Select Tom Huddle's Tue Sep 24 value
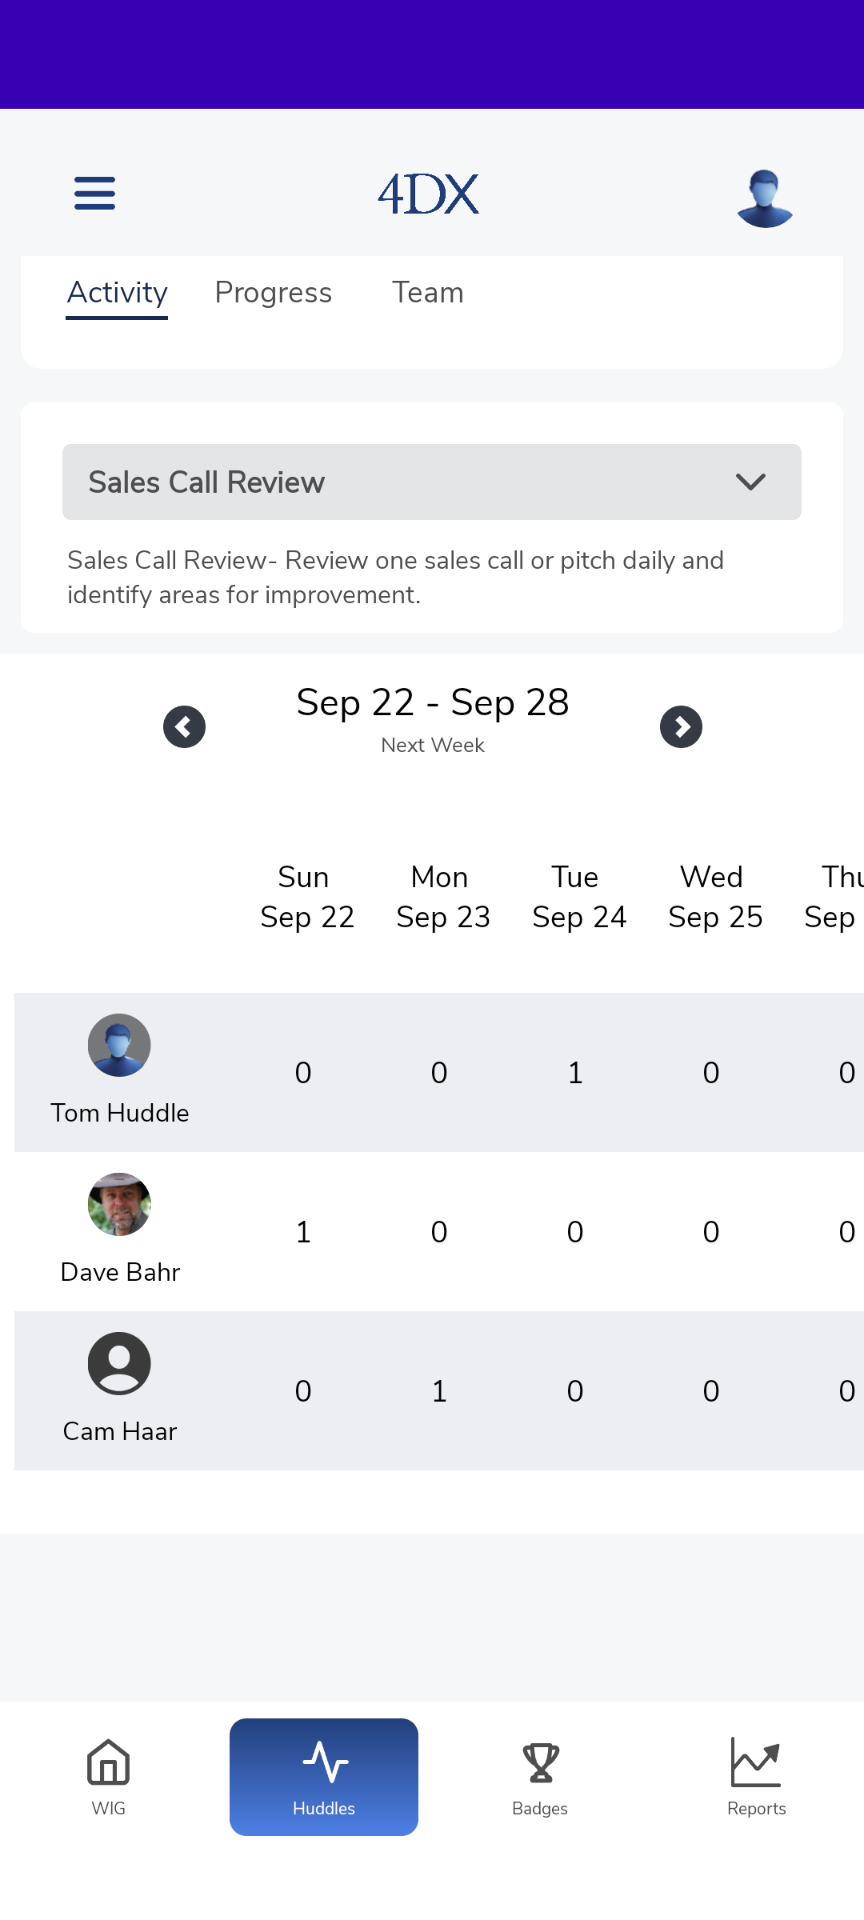 point(575,1073)
